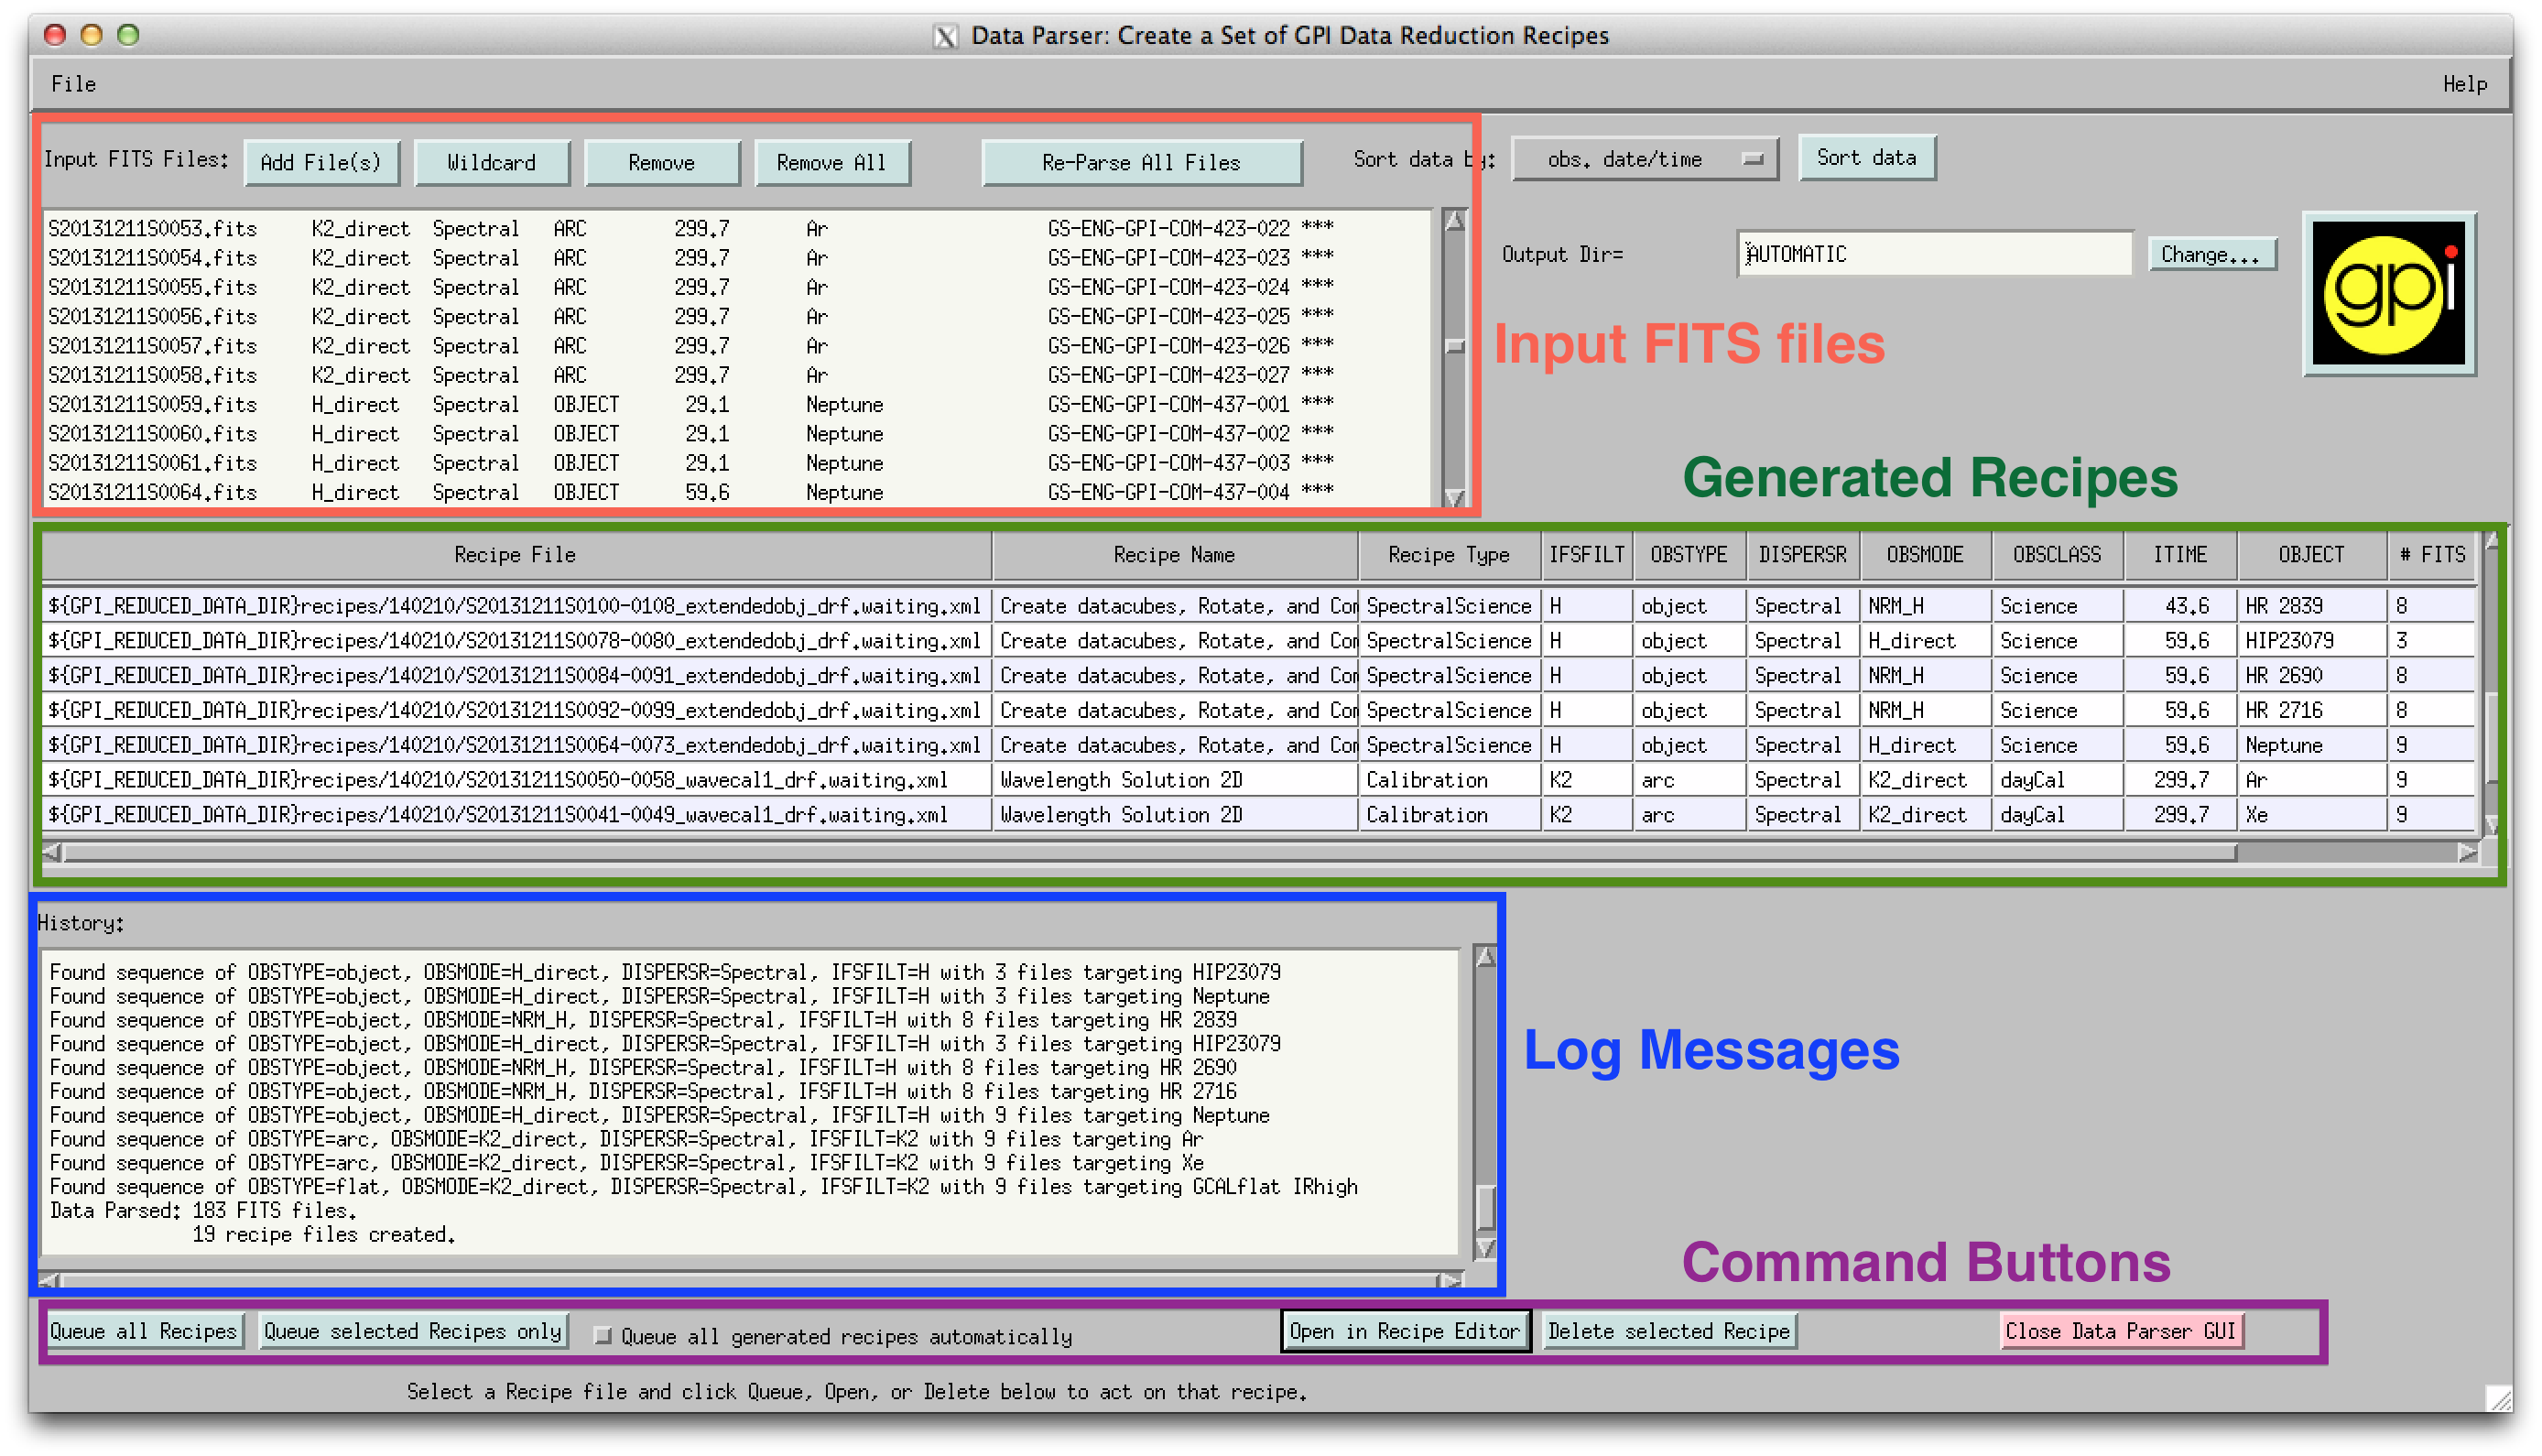2542x1456 pixels.
Task: Sort by the Recipe Type column header
Action: (1448, 555)
